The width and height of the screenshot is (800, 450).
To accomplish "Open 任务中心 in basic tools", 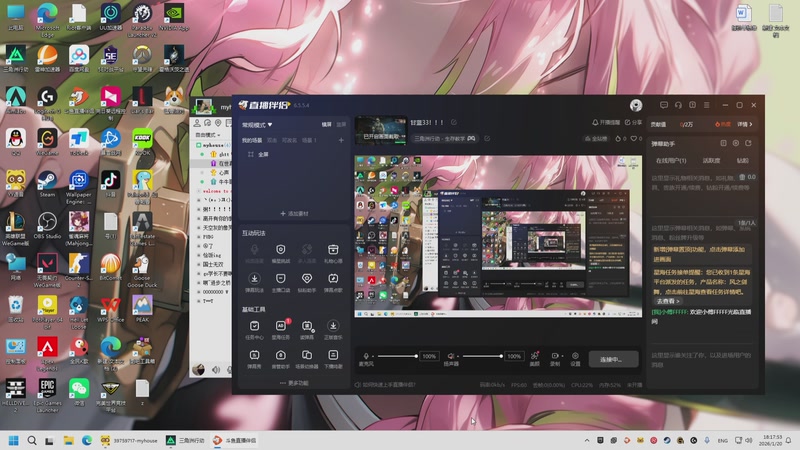I will (254, 329).
